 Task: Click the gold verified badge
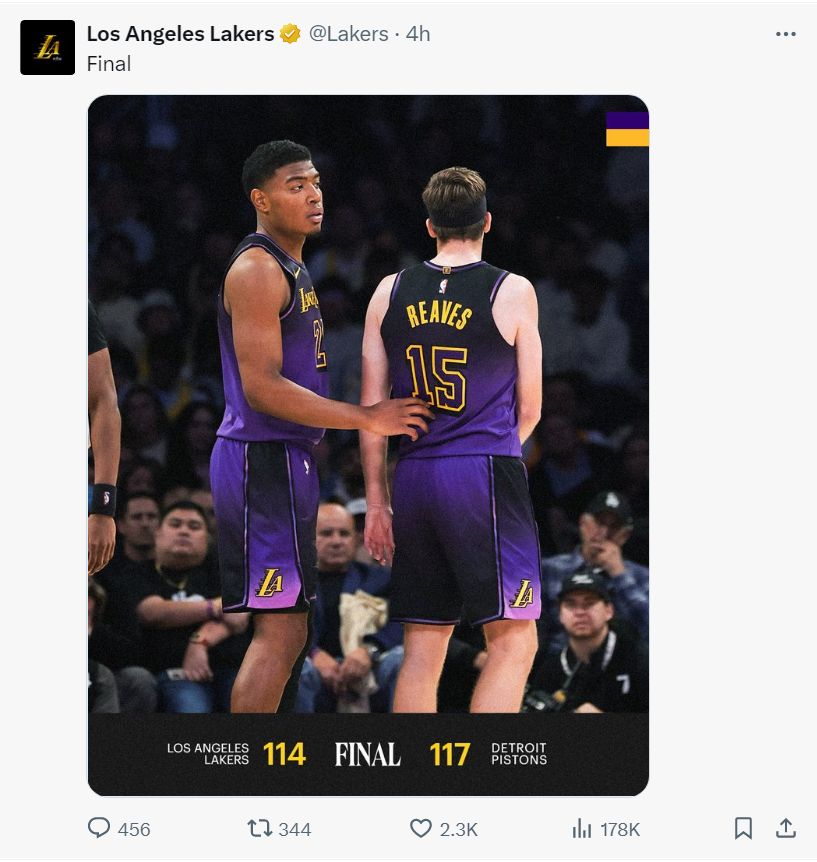290,34
